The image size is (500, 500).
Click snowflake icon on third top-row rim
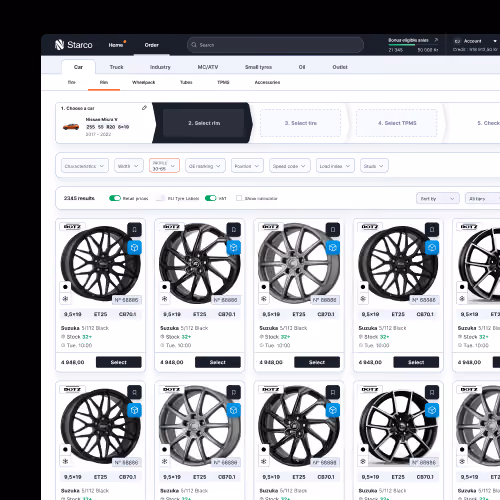click(x=264, y=299)
